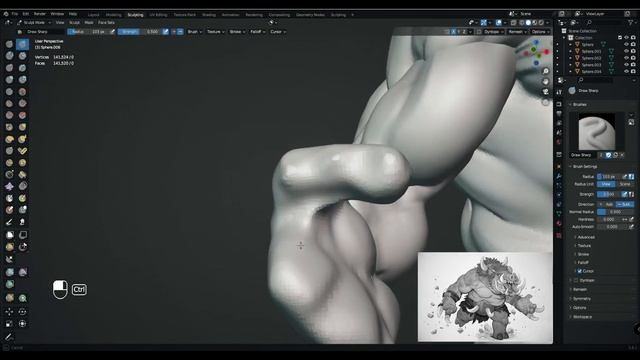Enable the Dyntopo checkbox in properties panel
This screenshot has height=360, width=640.
[x=576, y=280]
